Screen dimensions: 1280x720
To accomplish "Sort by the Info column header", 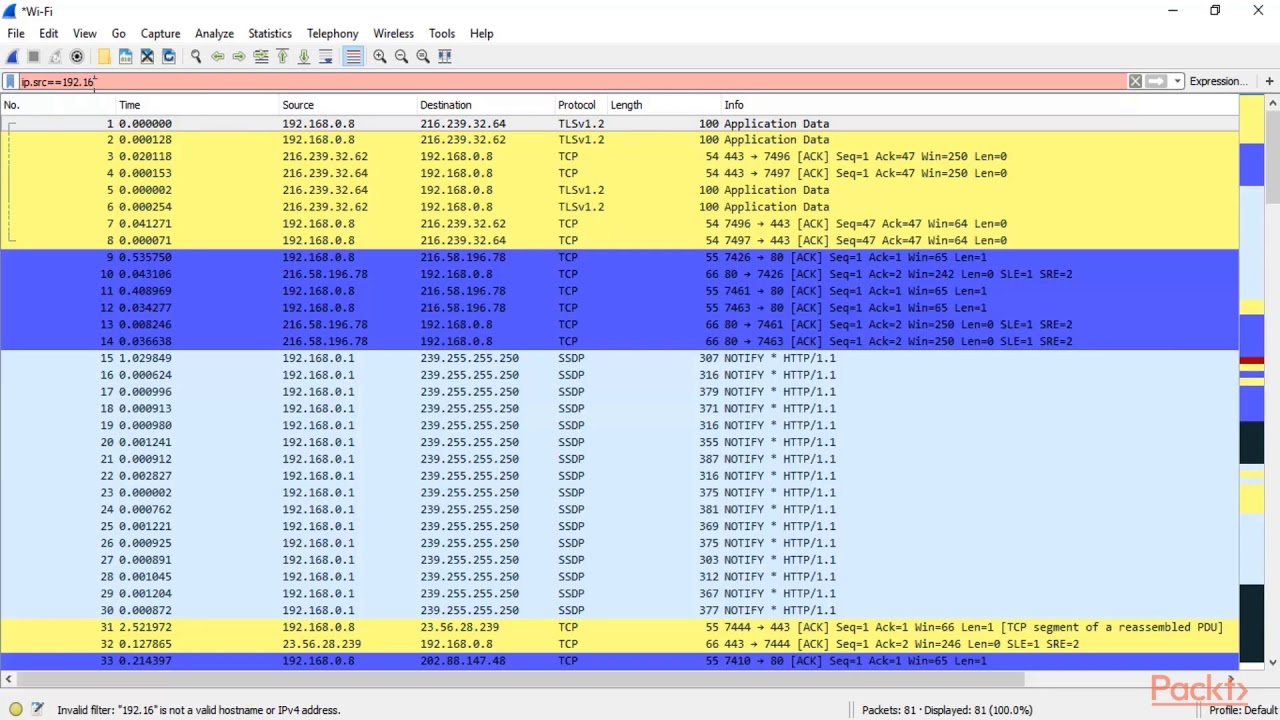I will 980,105.
